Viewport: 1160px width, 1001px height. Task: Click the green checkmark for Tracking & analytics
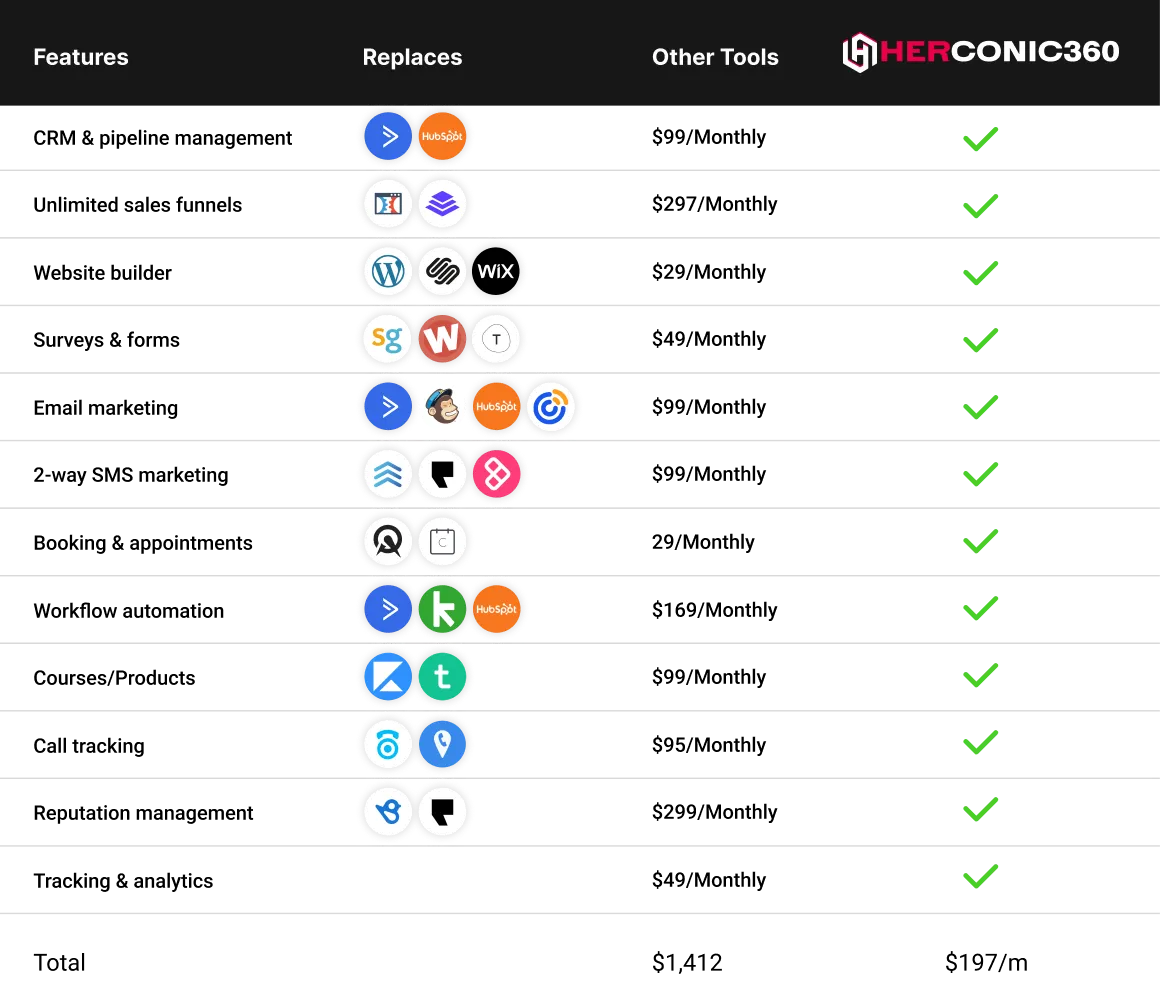click(980, 876)
